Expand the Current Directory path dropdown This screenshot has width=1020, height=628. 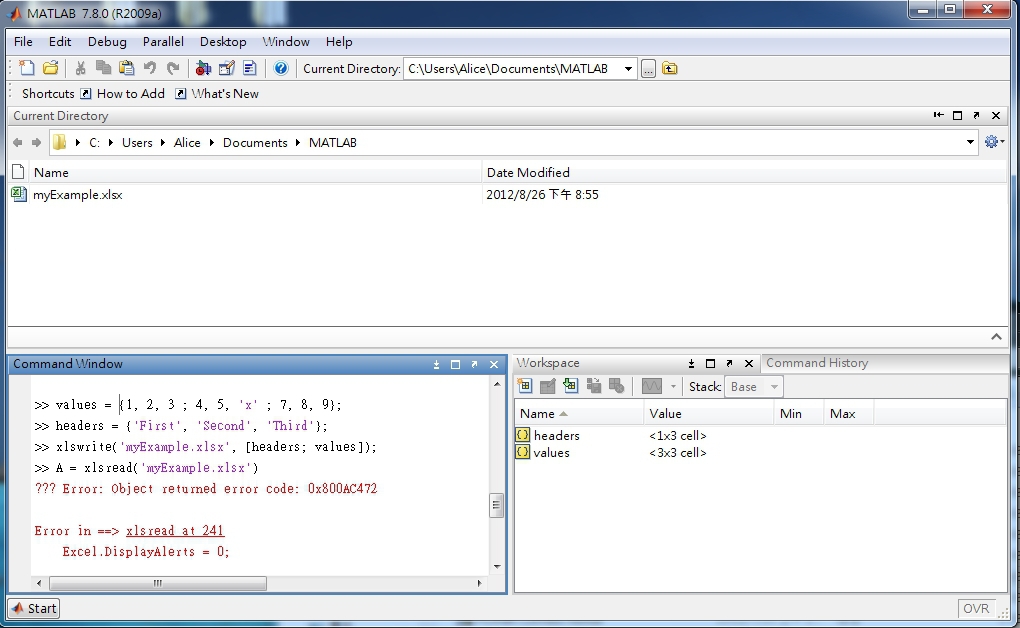[x=628, y=68]
